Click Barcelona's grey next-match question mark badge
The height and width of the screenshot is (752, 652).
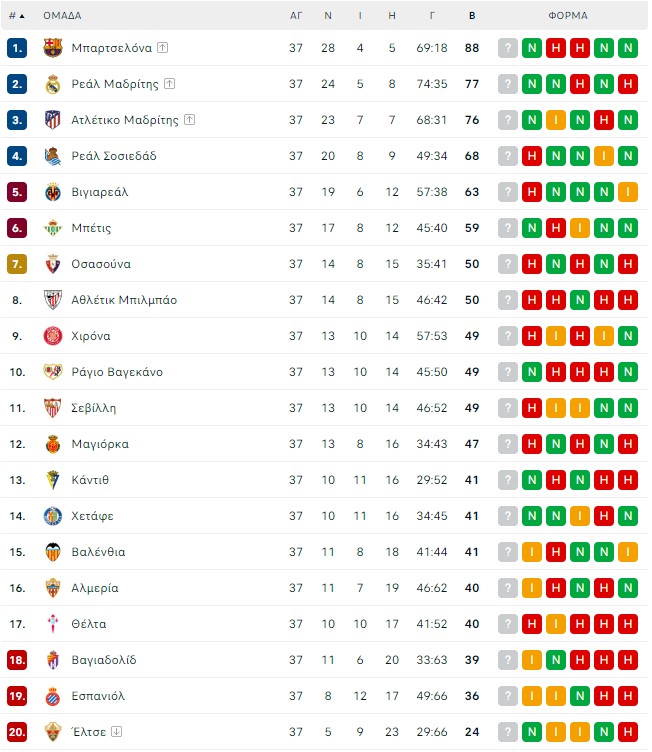(x=508, y=48)
